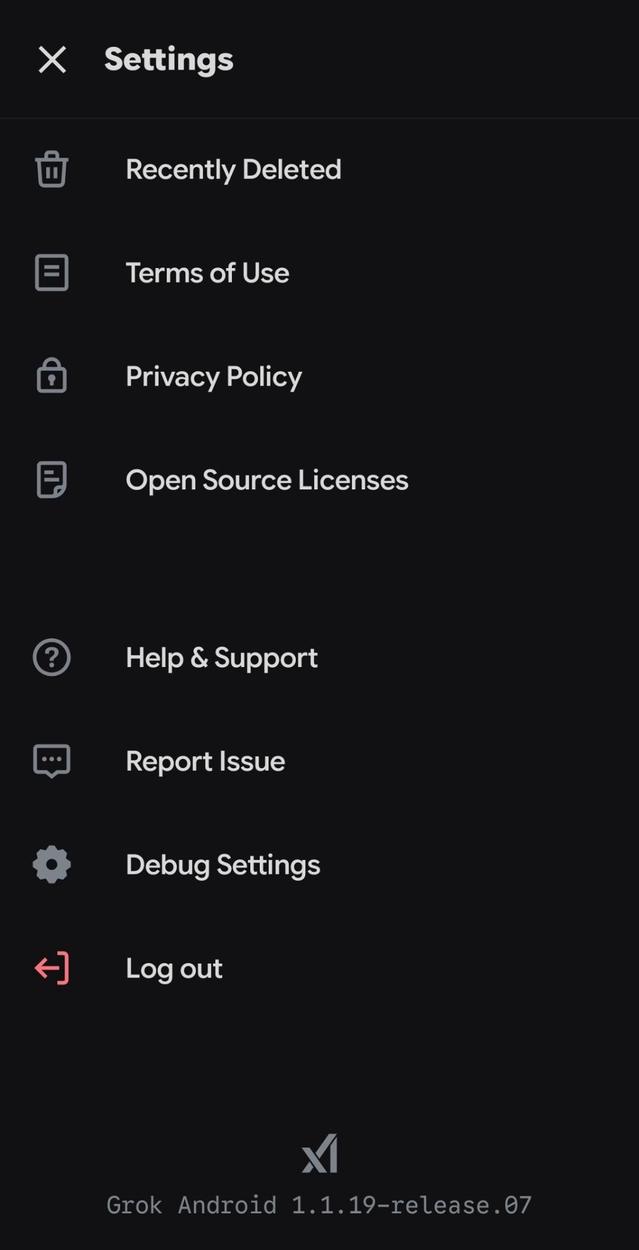Open Help & Support

tap(221, 657)
